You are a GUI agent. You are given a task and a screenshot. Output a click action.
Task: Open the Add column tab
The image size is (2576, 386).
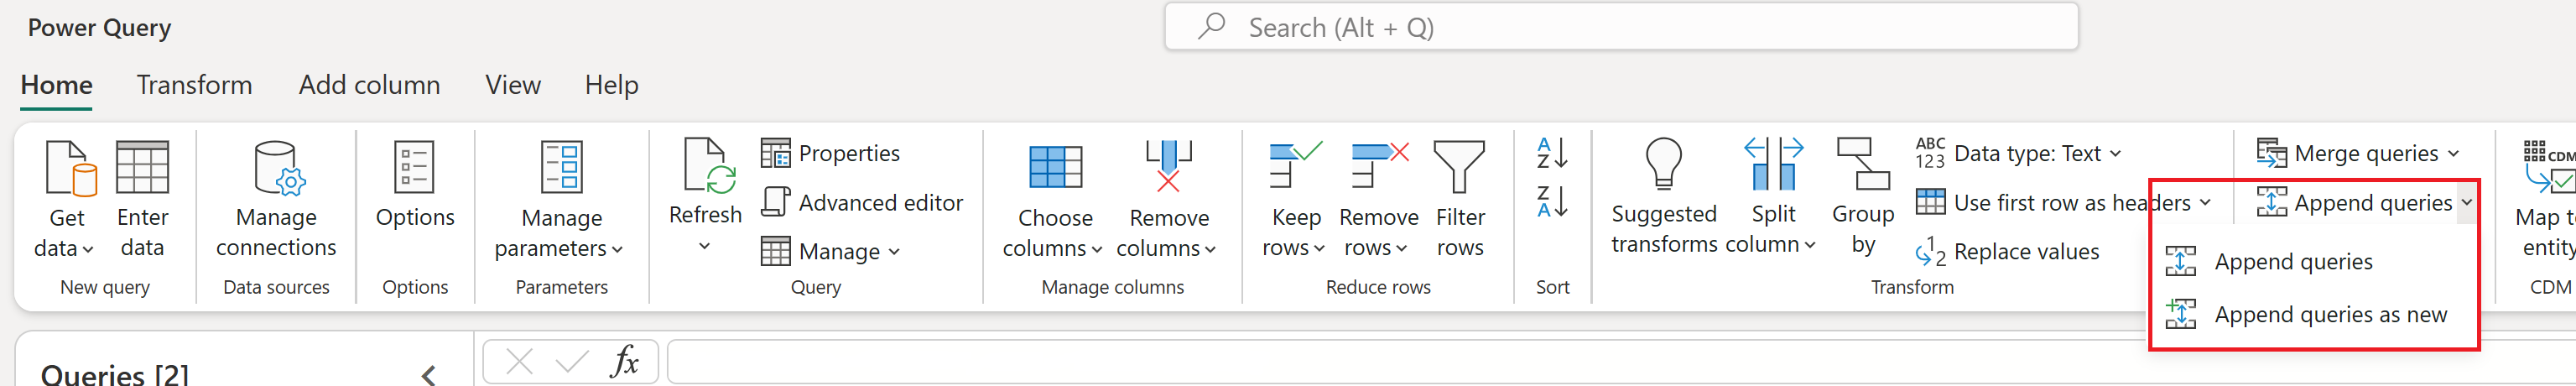(369, 85)
